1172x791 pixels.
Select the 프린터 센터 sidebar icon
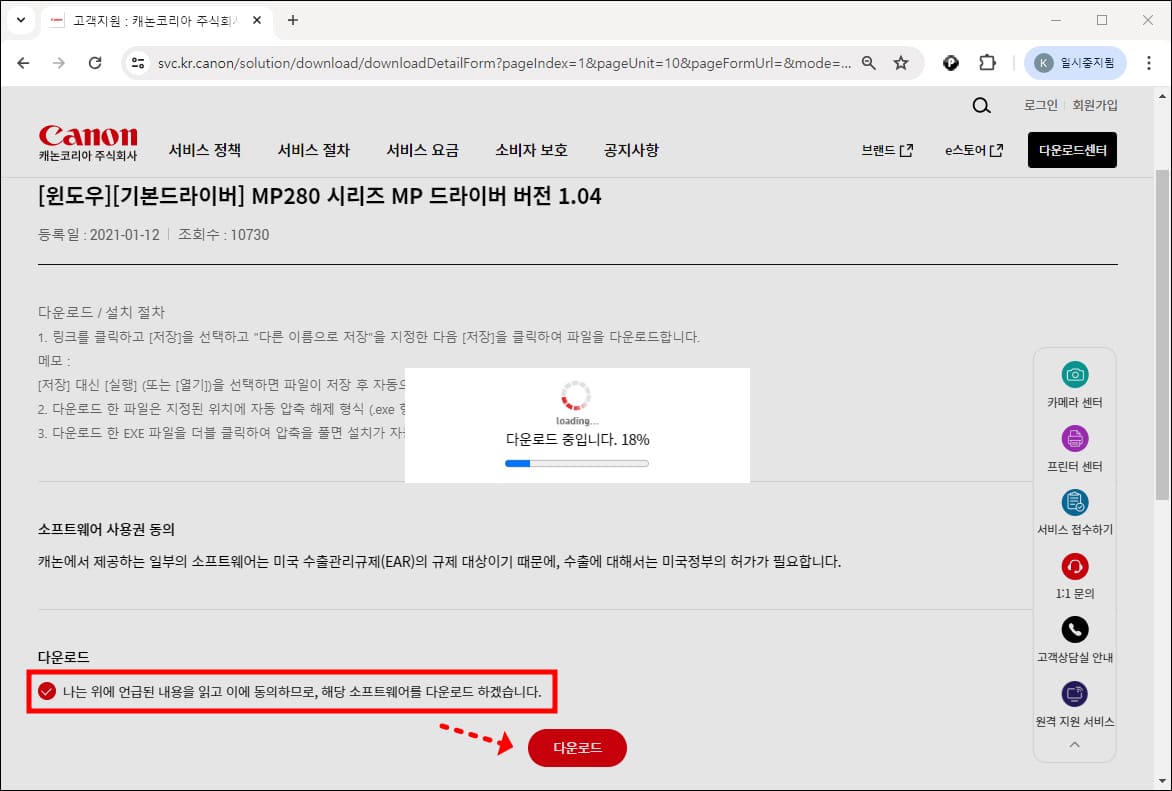[1075, 439]
